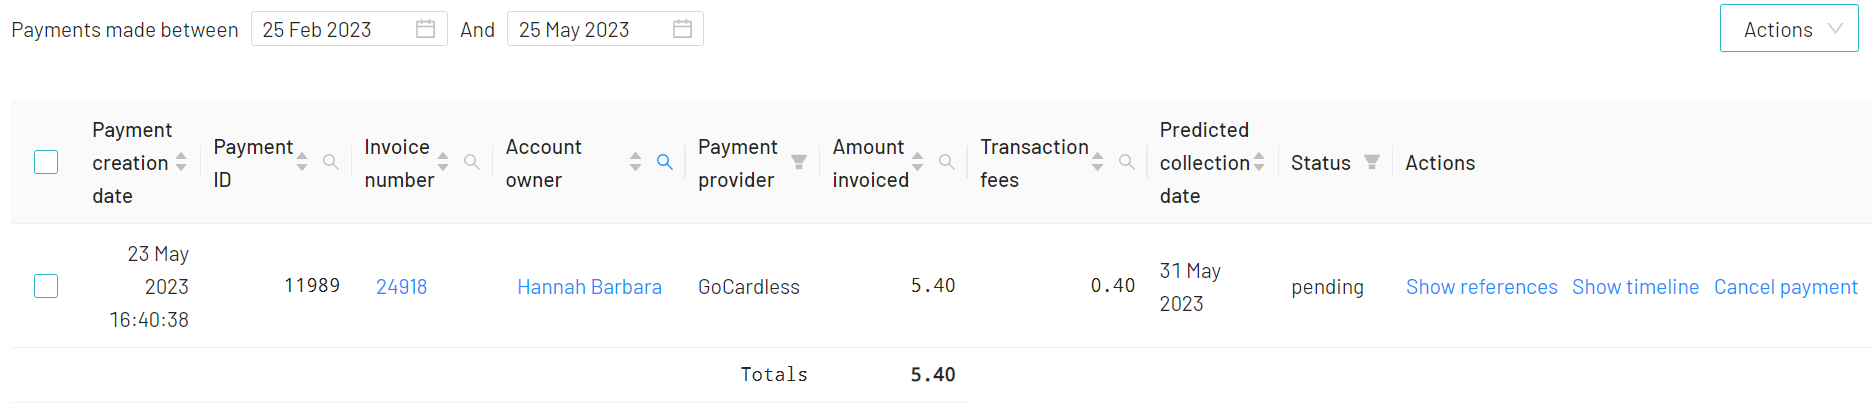This screenshot has height=408, width=1872.
Task: Search Account owner with blue magnifier
Action: click(664, 162)
